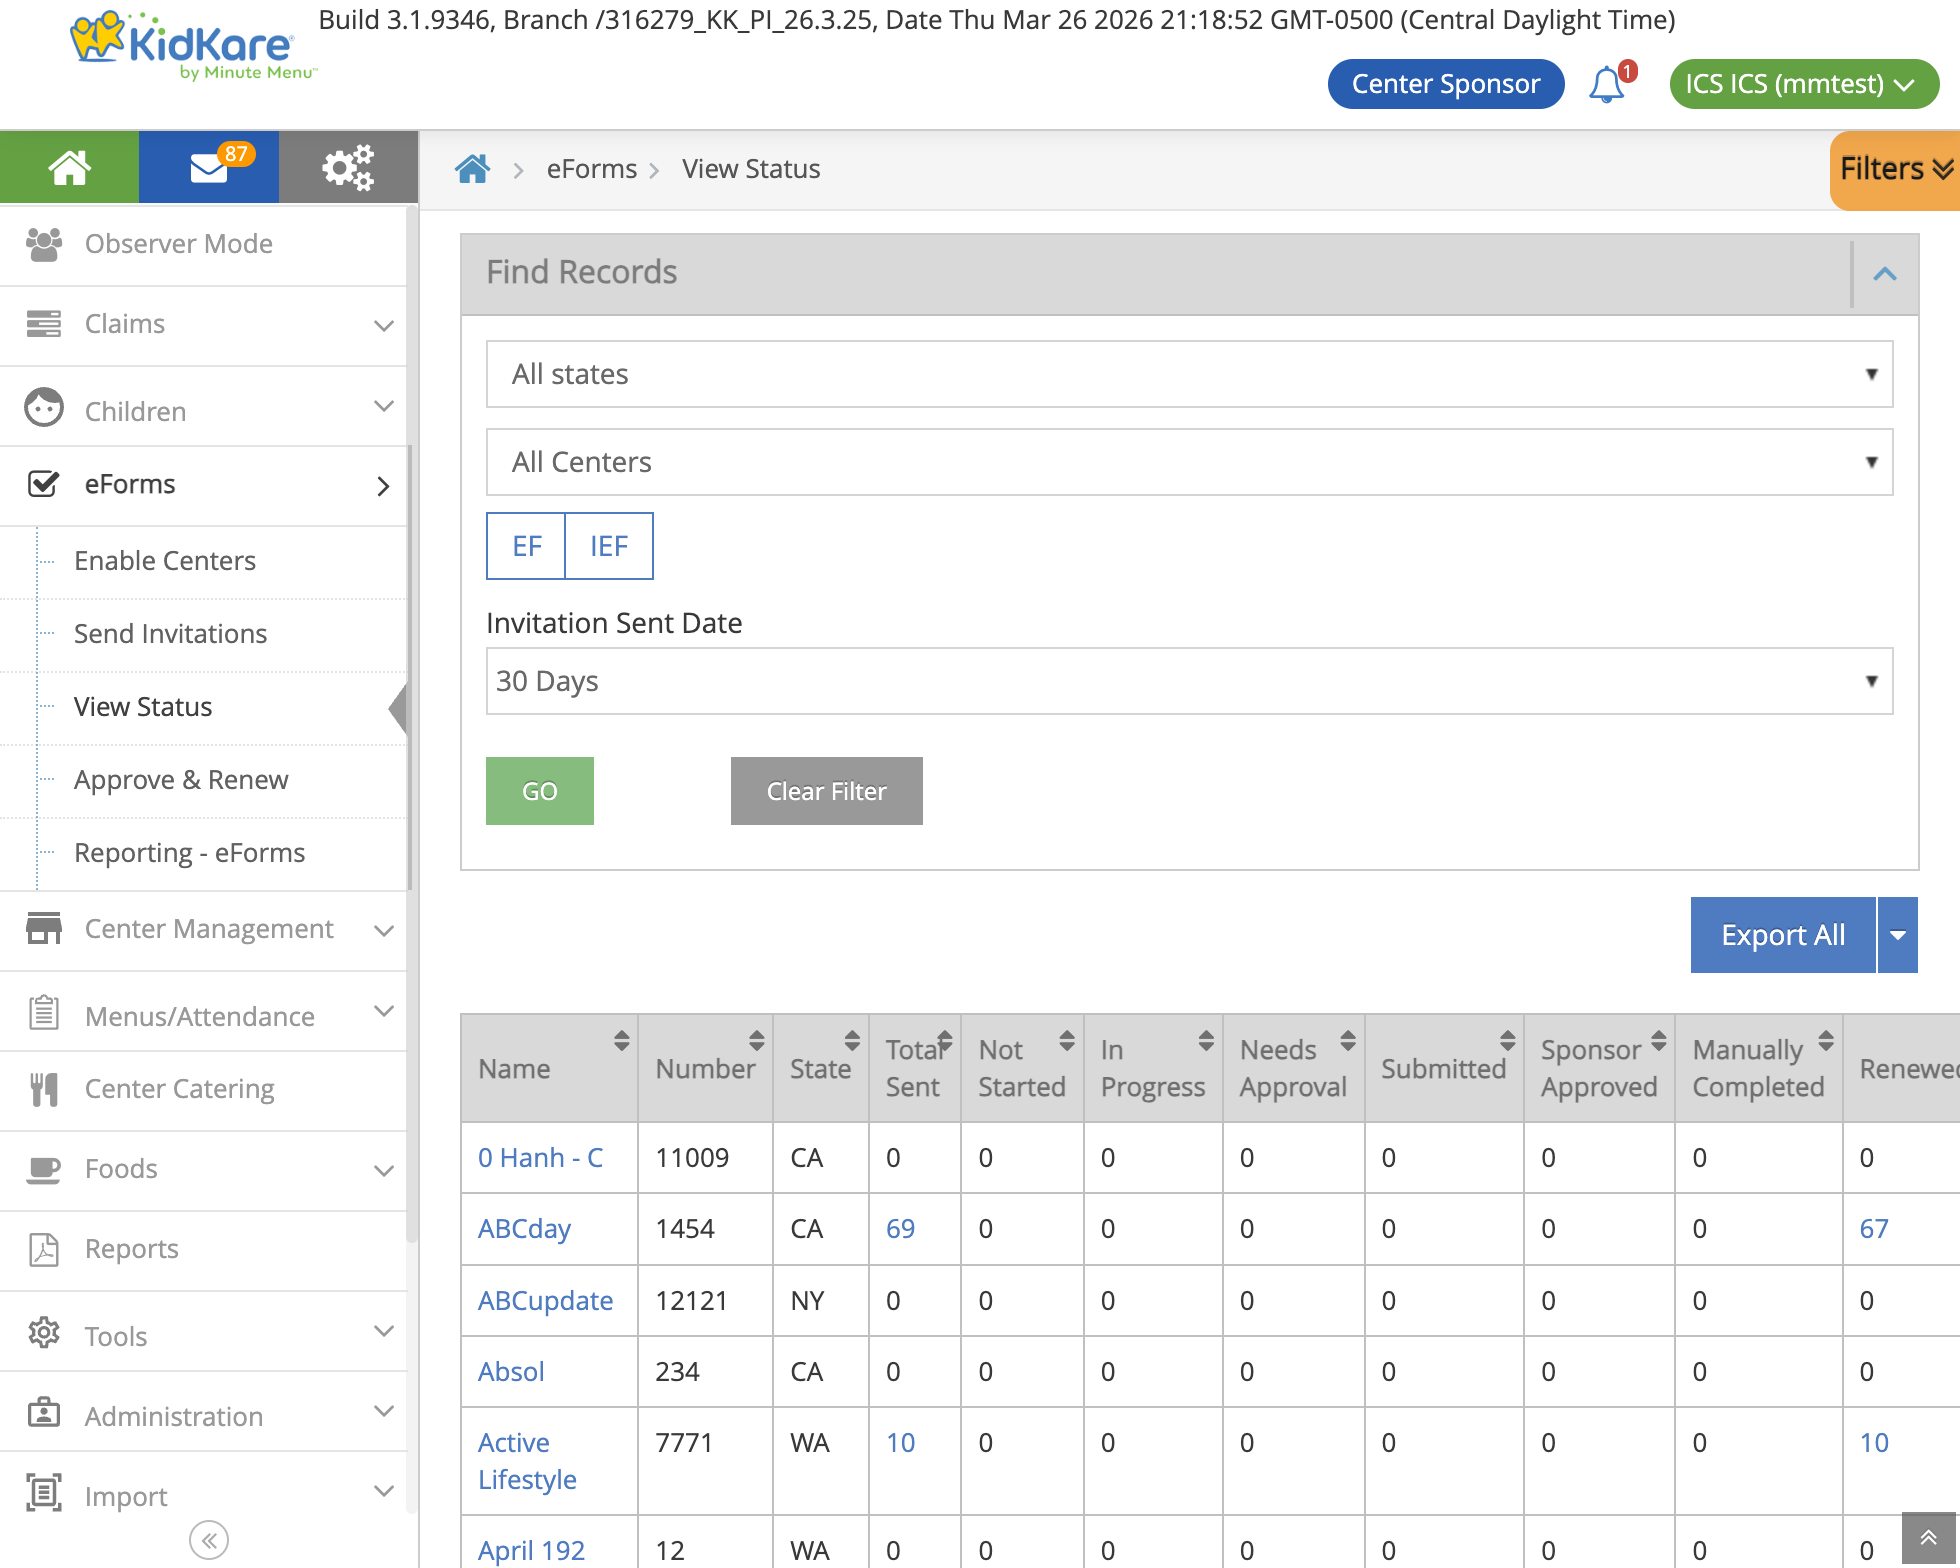Toggle the IEF filter
This screenshot has width=1960, height=1568.
click(x=609, y=546)
